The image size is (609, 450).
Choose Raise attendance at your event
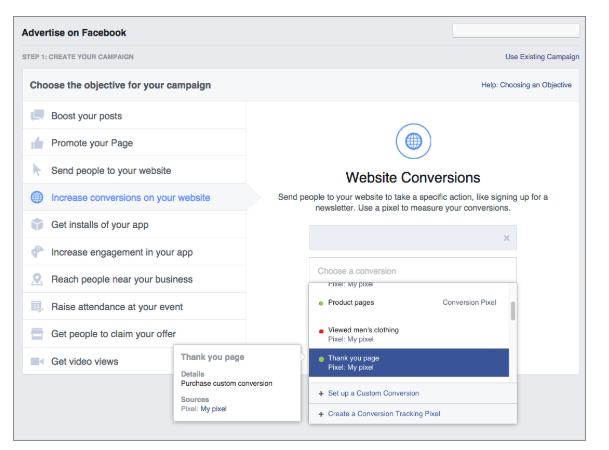pos(134,306)
